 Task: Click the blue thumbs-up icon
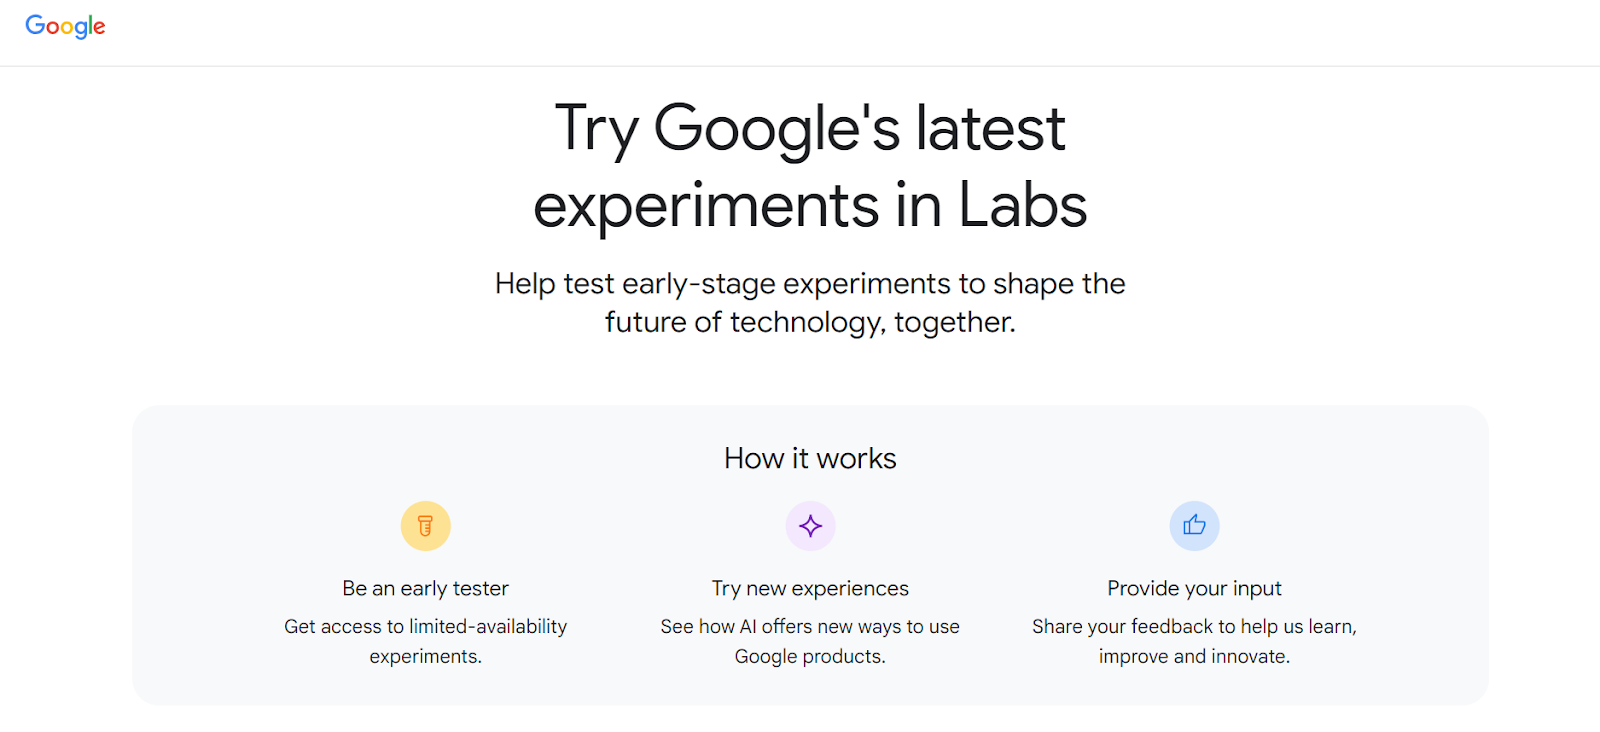click(x=1194, y=526)
